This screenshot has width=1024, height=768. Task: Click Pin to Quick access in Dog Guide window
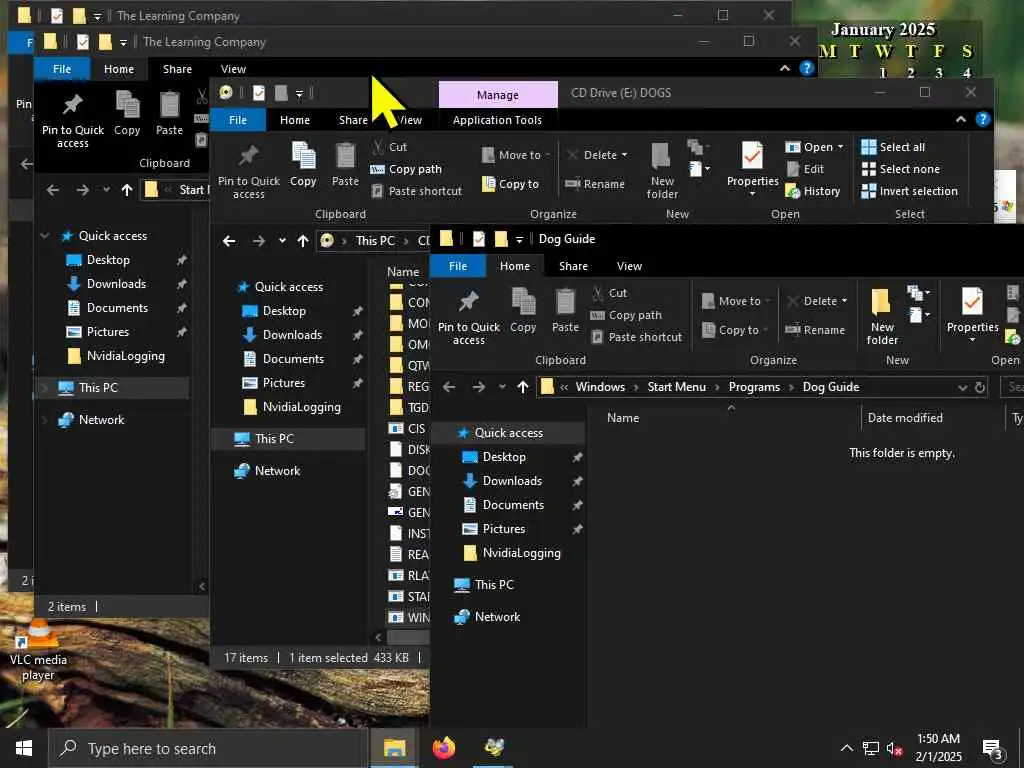468,316
